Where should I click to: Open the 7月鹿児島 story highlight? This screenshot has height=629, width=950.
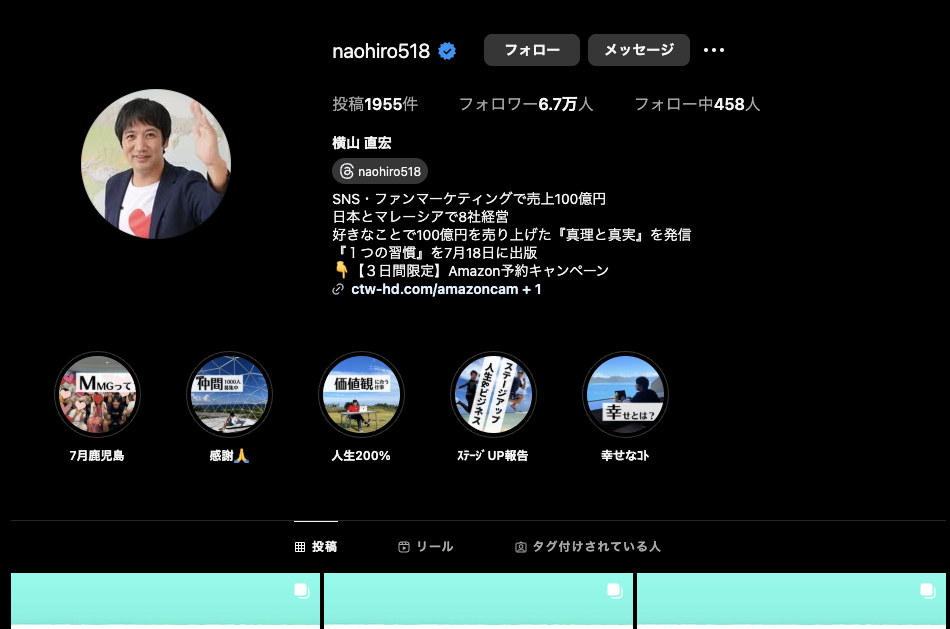click(x=97, y=394)
